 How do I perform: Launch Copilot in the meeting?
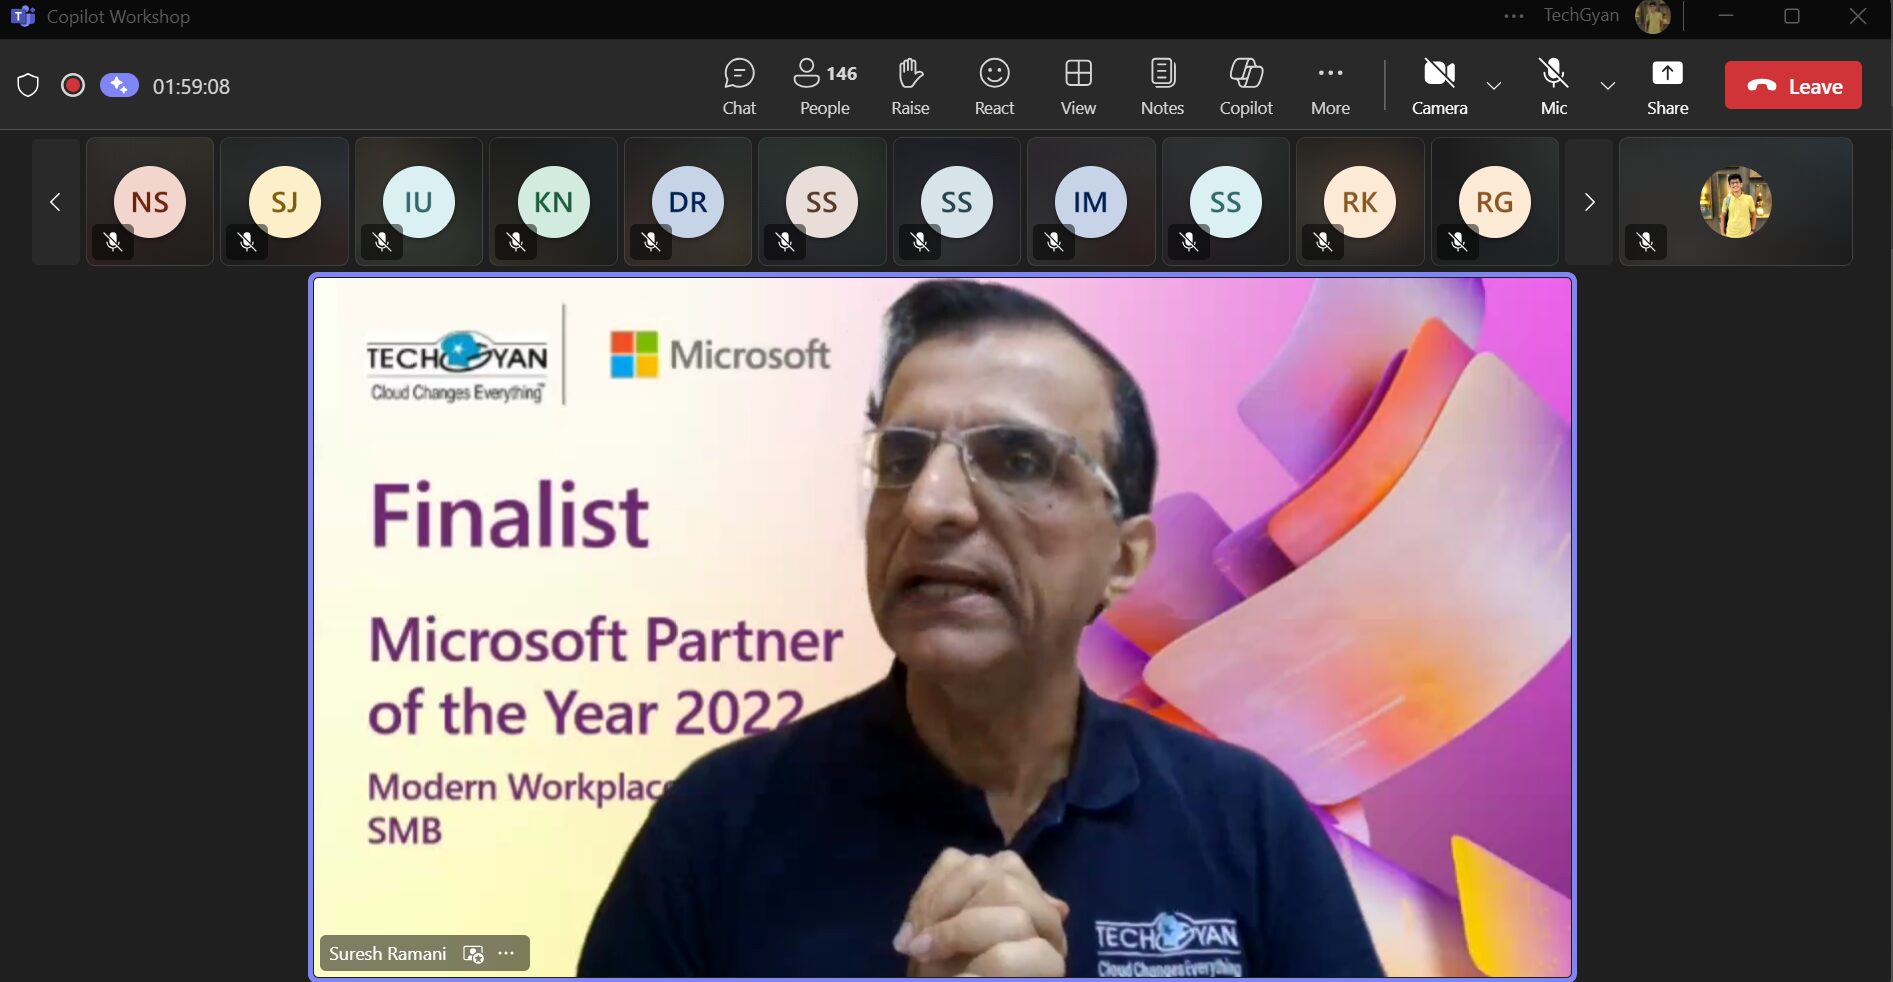1246,86
